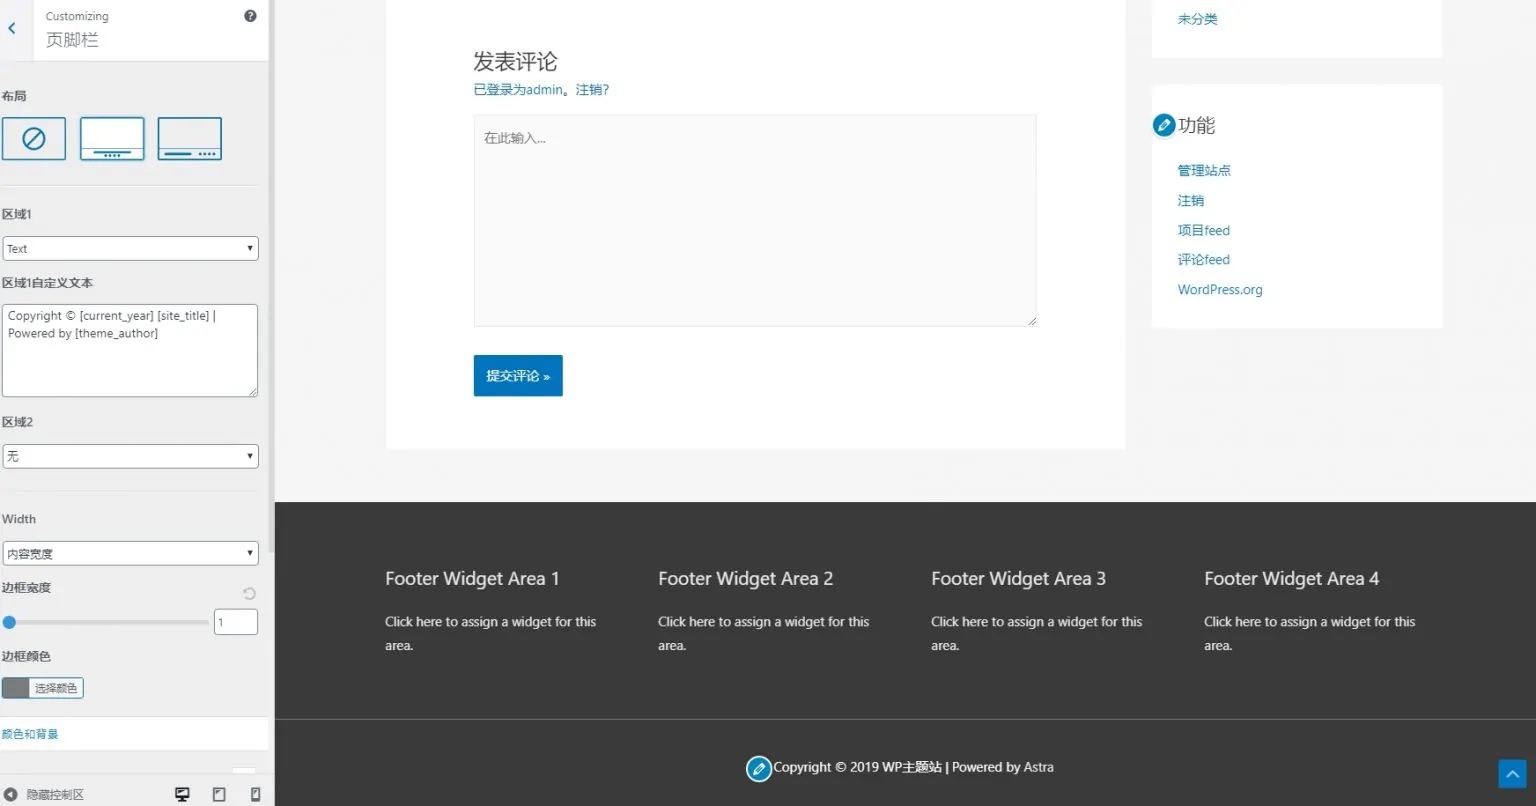Open 选择颜色 border color picker

coord(55,688)
